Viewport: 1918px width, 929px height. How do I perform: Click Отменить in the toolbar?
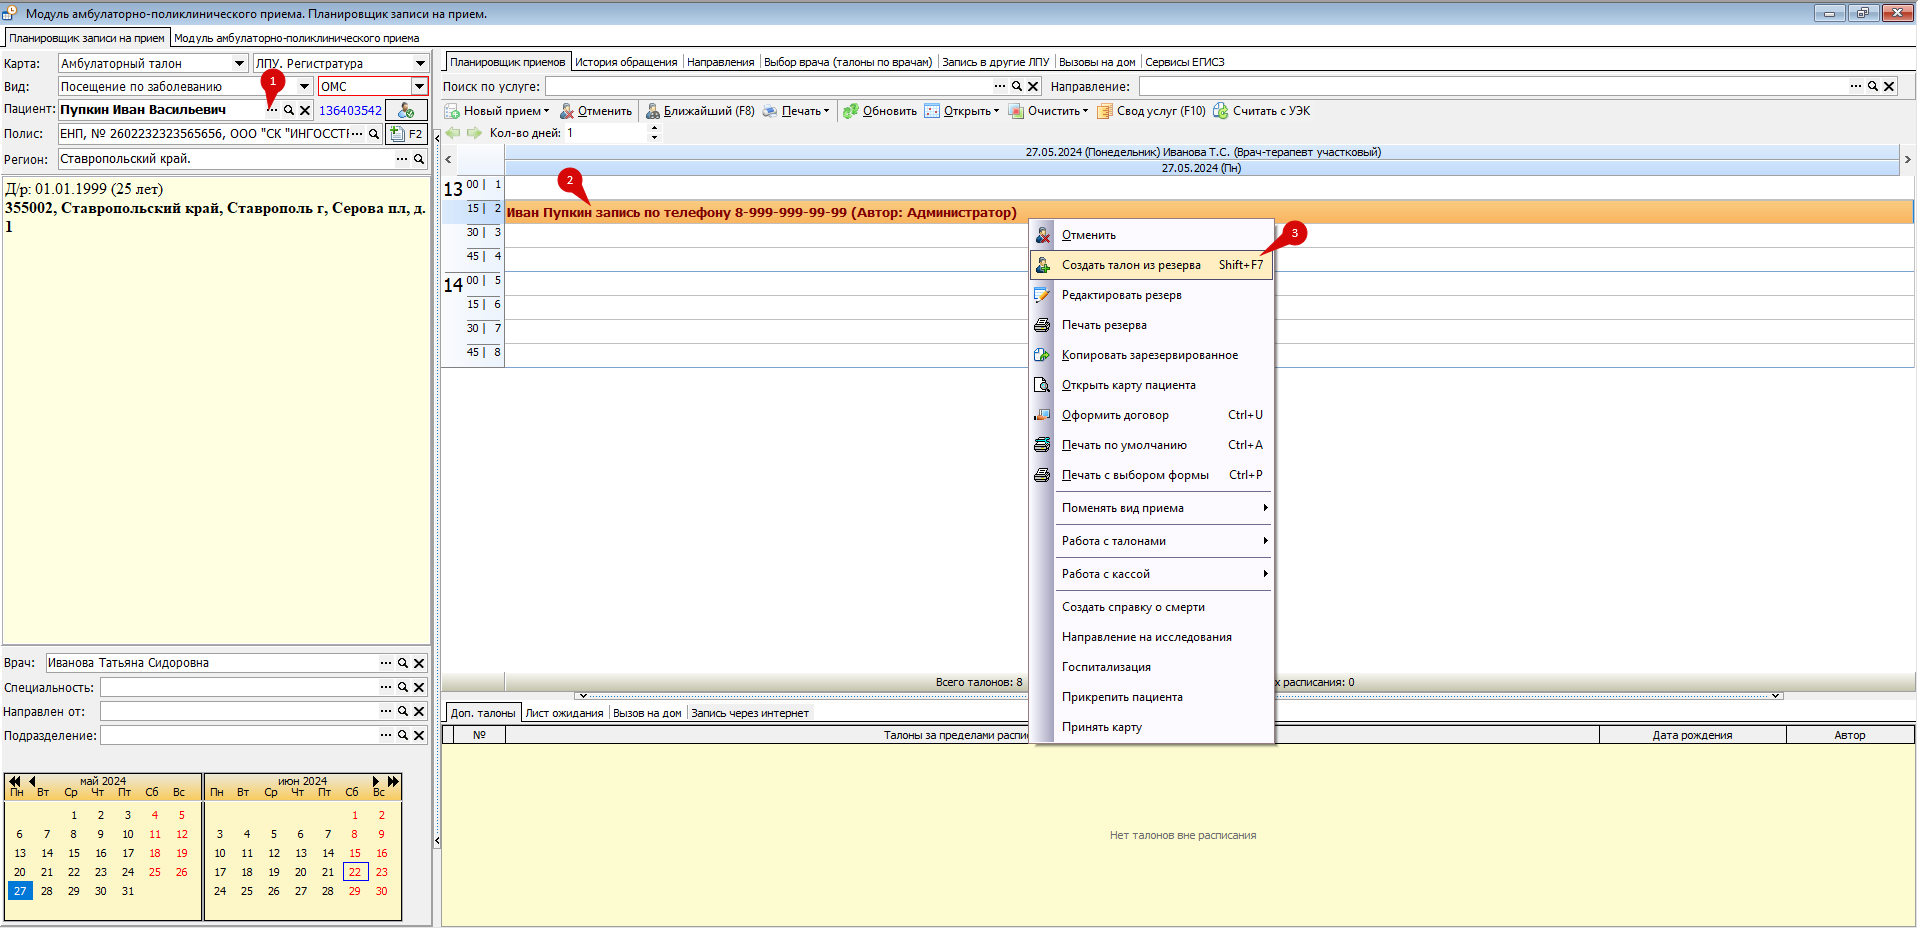pyautogui.click(x=596, y=111)
